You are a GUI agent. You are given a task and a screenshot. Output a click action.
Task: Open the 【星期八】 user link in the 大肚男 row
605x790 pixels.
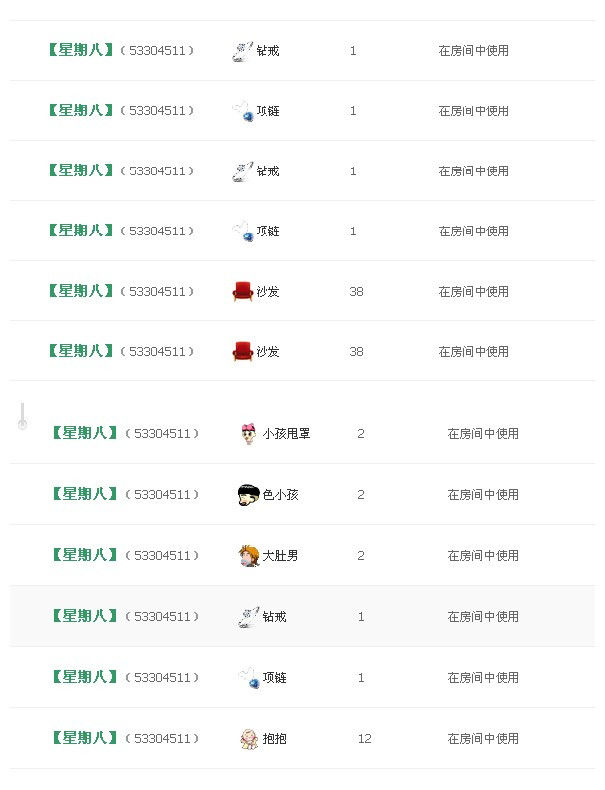pos(85,555)
